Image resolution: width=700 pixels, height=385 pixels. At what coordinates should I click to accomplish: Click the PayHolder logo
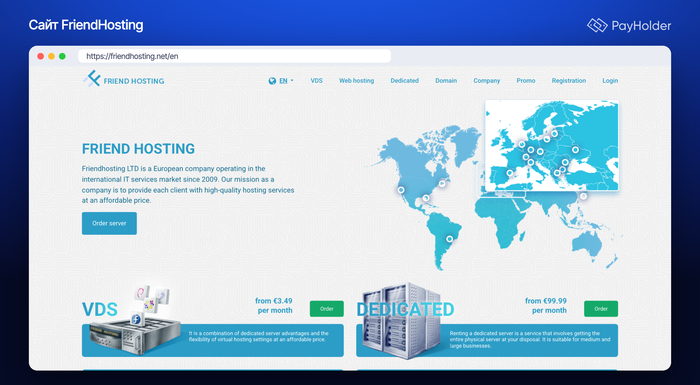629,25
